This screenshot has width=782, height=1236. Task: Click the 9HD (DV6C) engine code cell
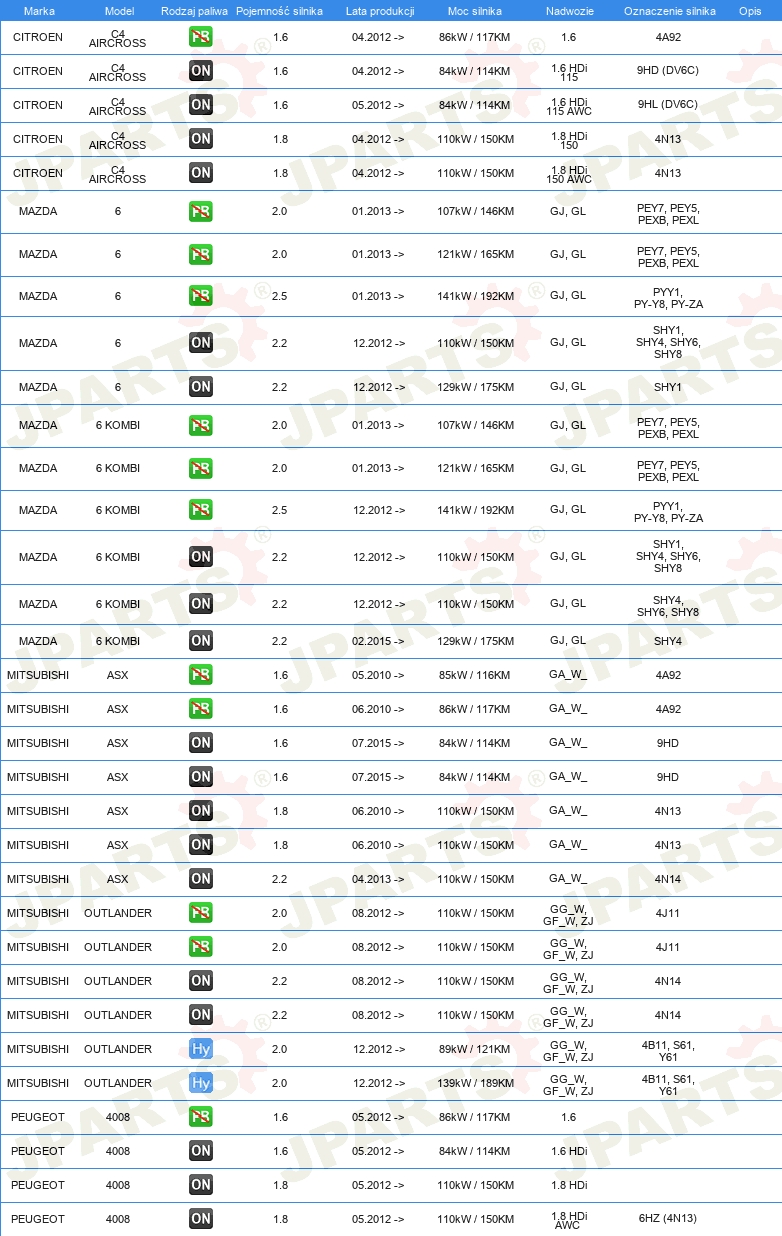click(668, 70)
